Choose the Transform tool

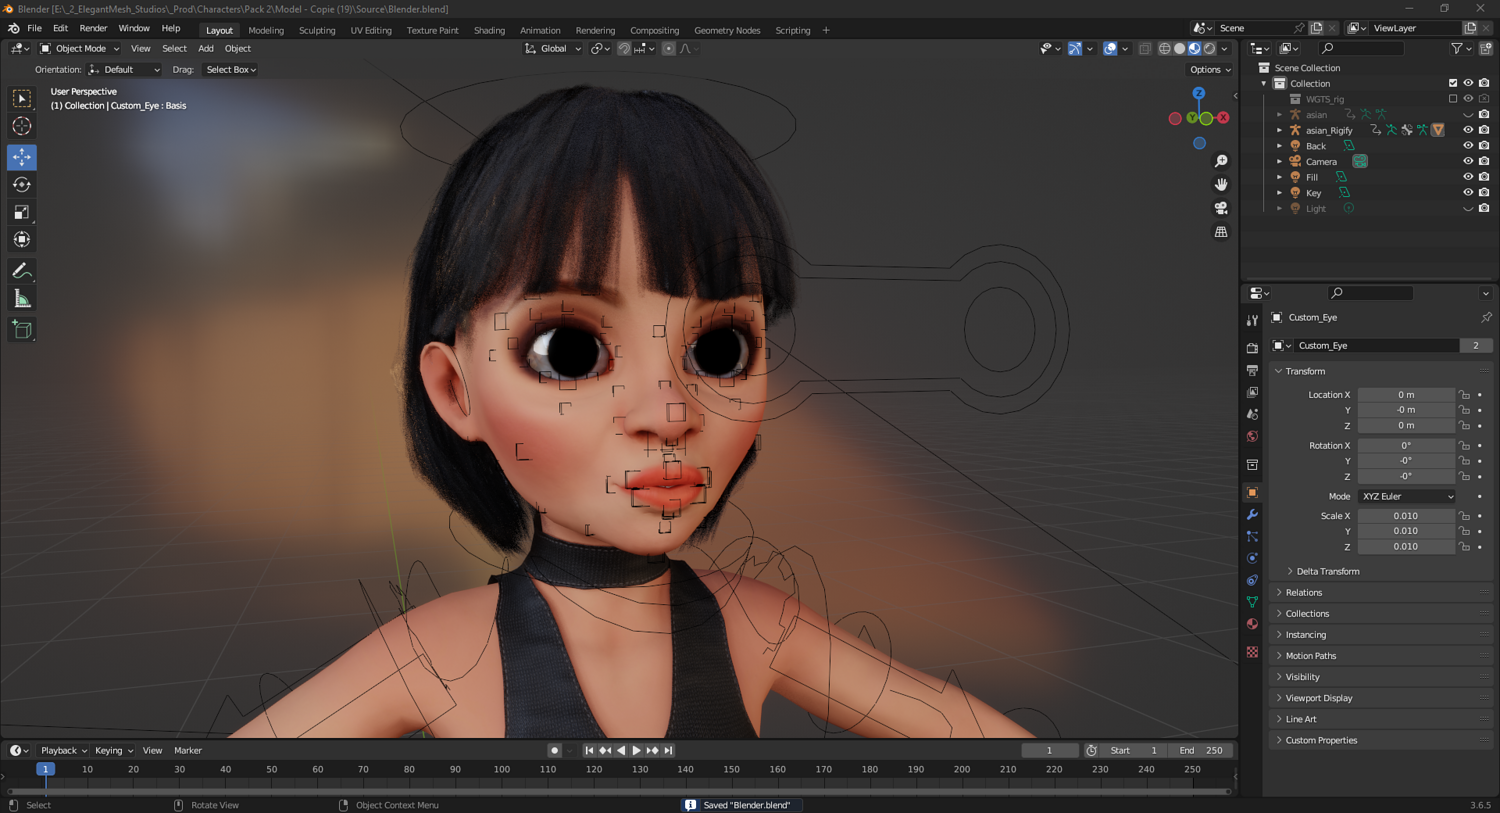point(22,239)
